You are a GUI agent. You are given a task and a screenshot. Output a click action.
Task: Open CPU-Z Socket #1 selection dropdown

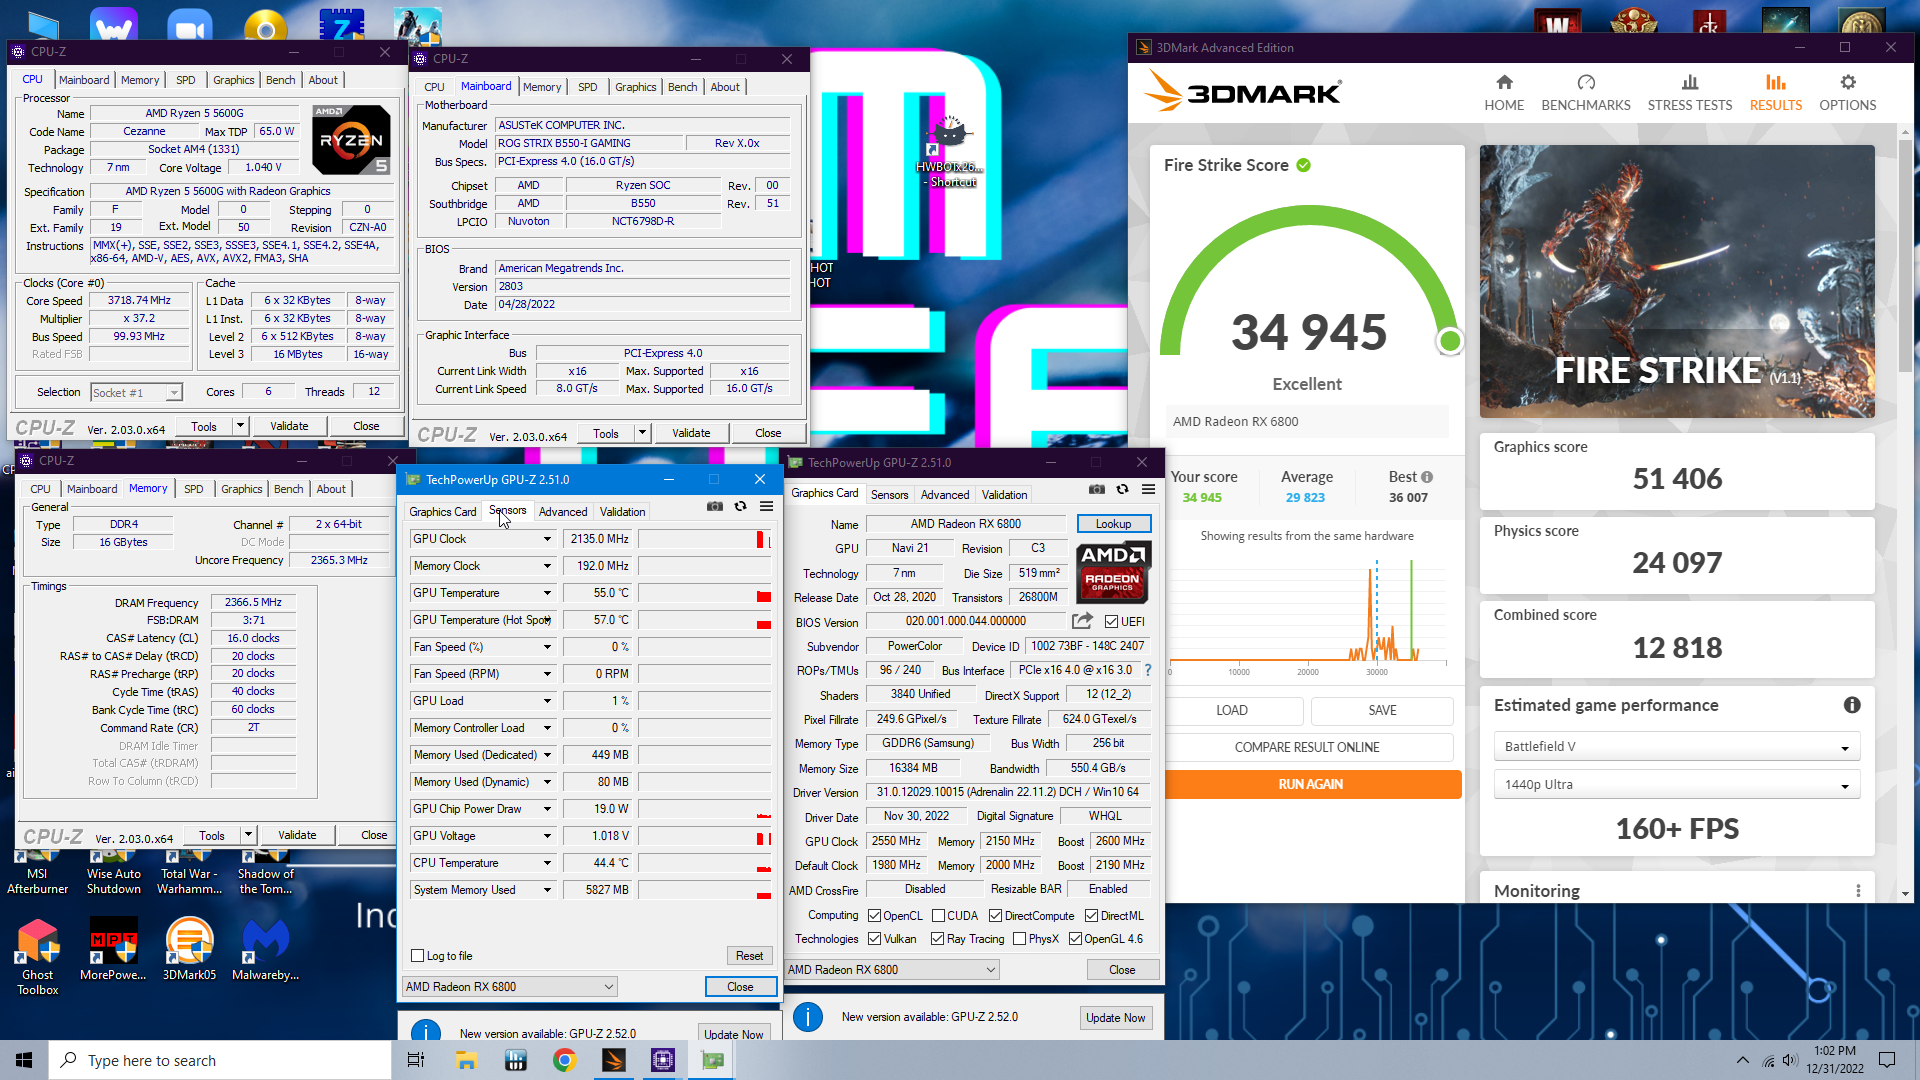(x=136, y=393)
